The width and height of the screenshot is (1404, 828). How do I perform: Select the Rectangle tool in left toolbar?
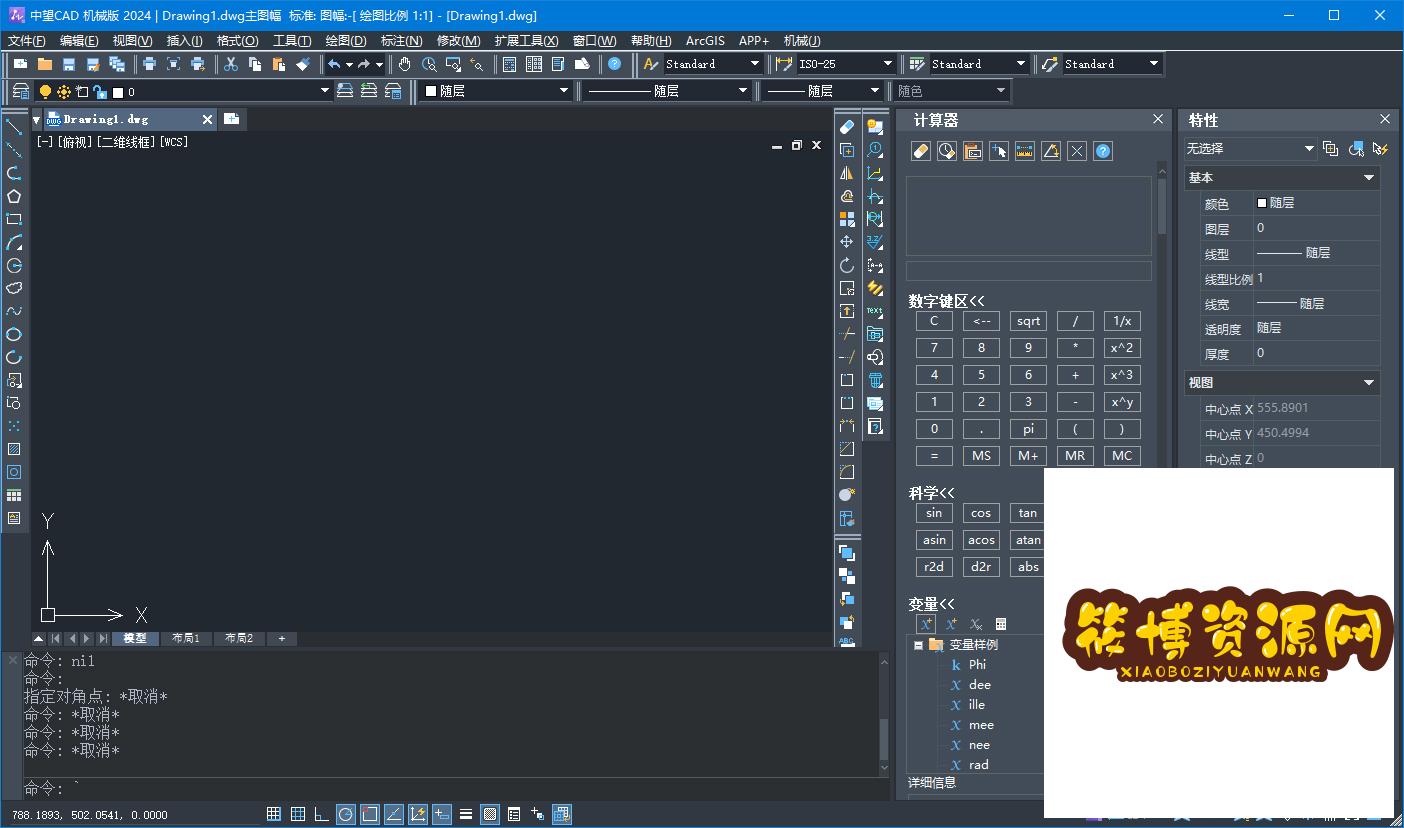(14, 219)
